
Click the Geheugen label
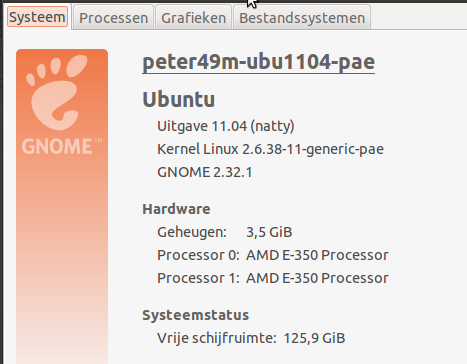pyautogui.click(x=192, y=232)
